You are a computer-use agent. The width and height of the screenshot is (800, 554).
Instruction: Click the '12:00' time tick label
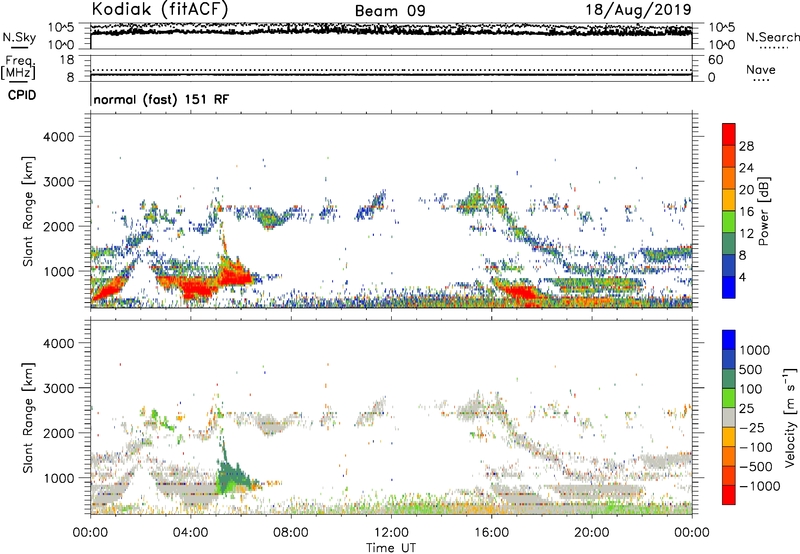391,533
